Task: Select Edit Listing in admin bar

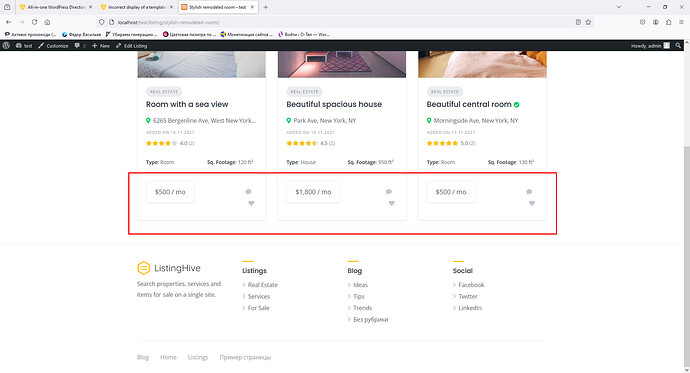Action: 132,46
